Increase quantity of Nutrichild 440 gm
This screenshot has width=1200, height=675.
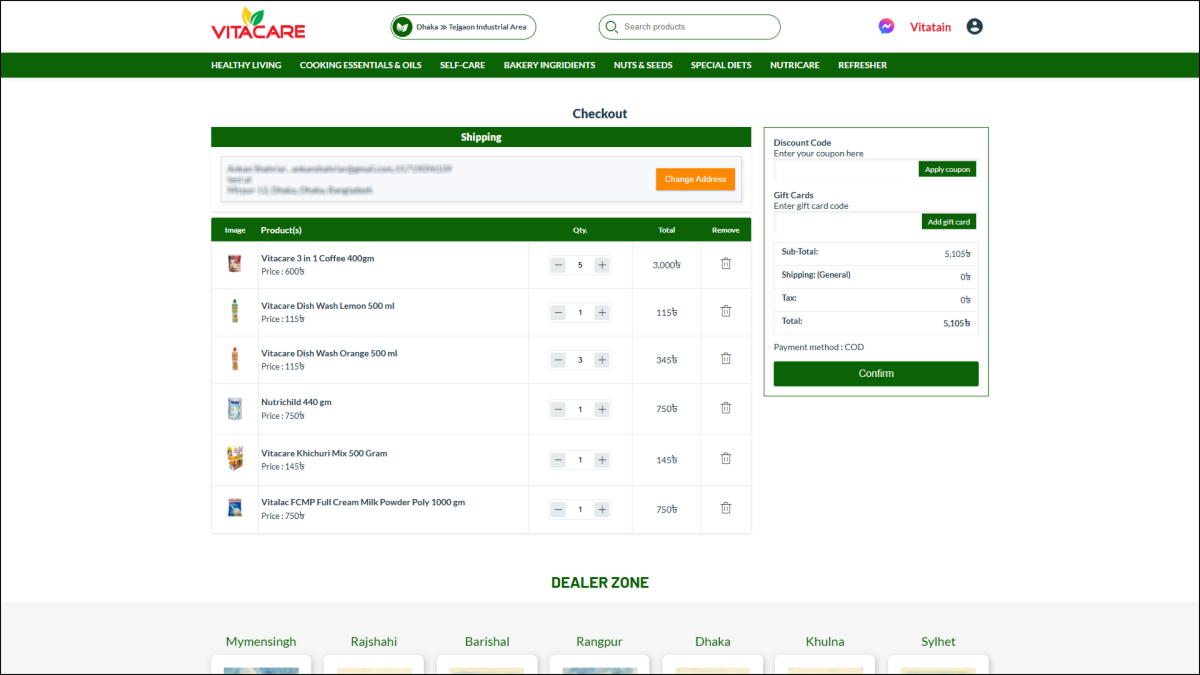point(602,409)
